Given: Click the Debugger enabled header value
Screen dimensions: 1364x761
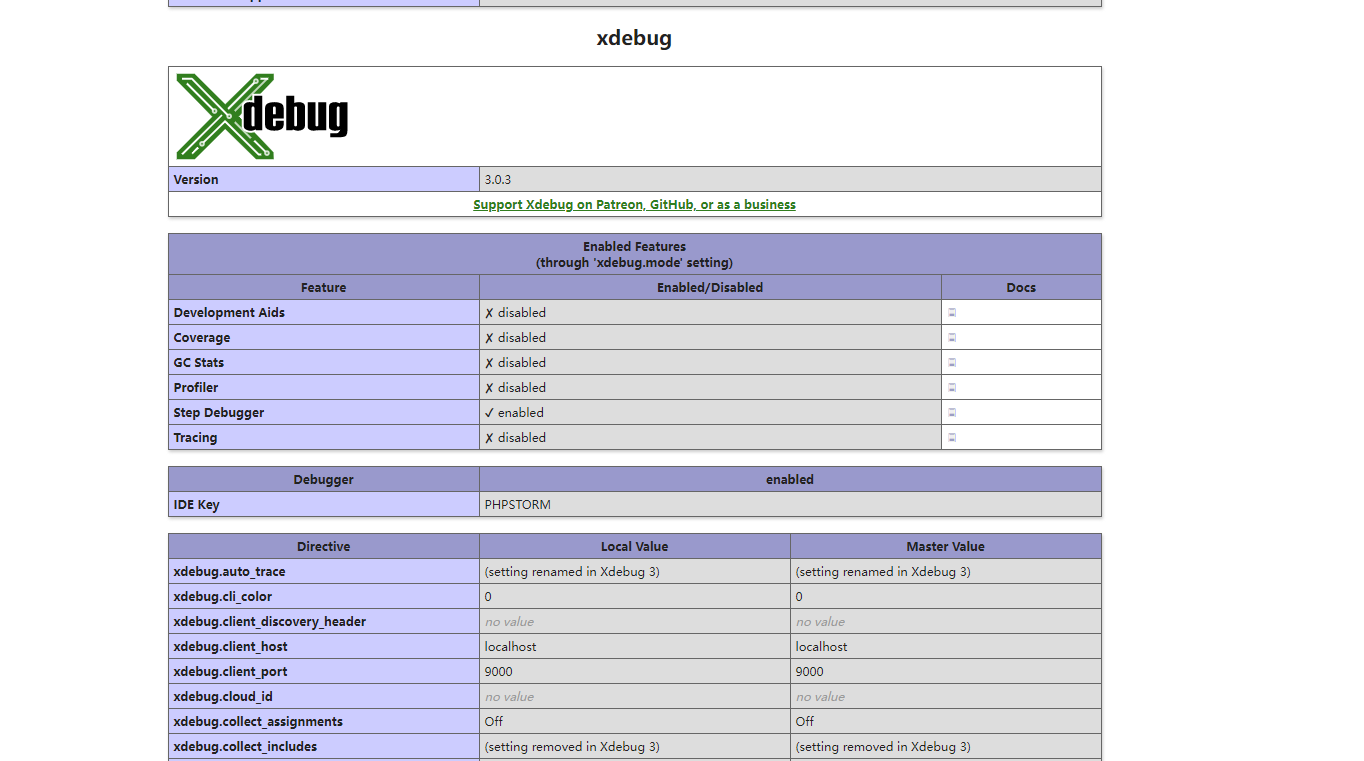Looking at the screenshot, I should point(790,480).
